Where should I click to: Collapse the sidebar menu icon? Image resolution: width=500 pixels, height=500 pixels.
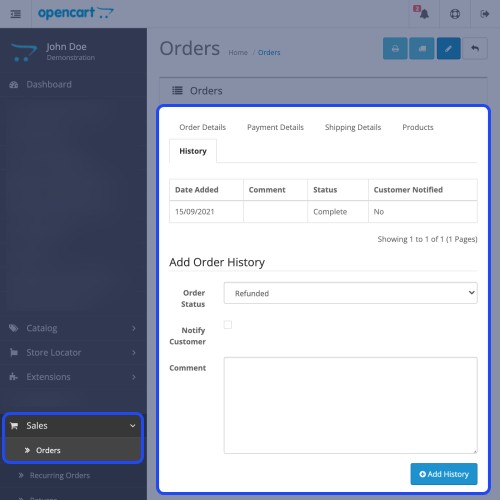click(15, 14)
